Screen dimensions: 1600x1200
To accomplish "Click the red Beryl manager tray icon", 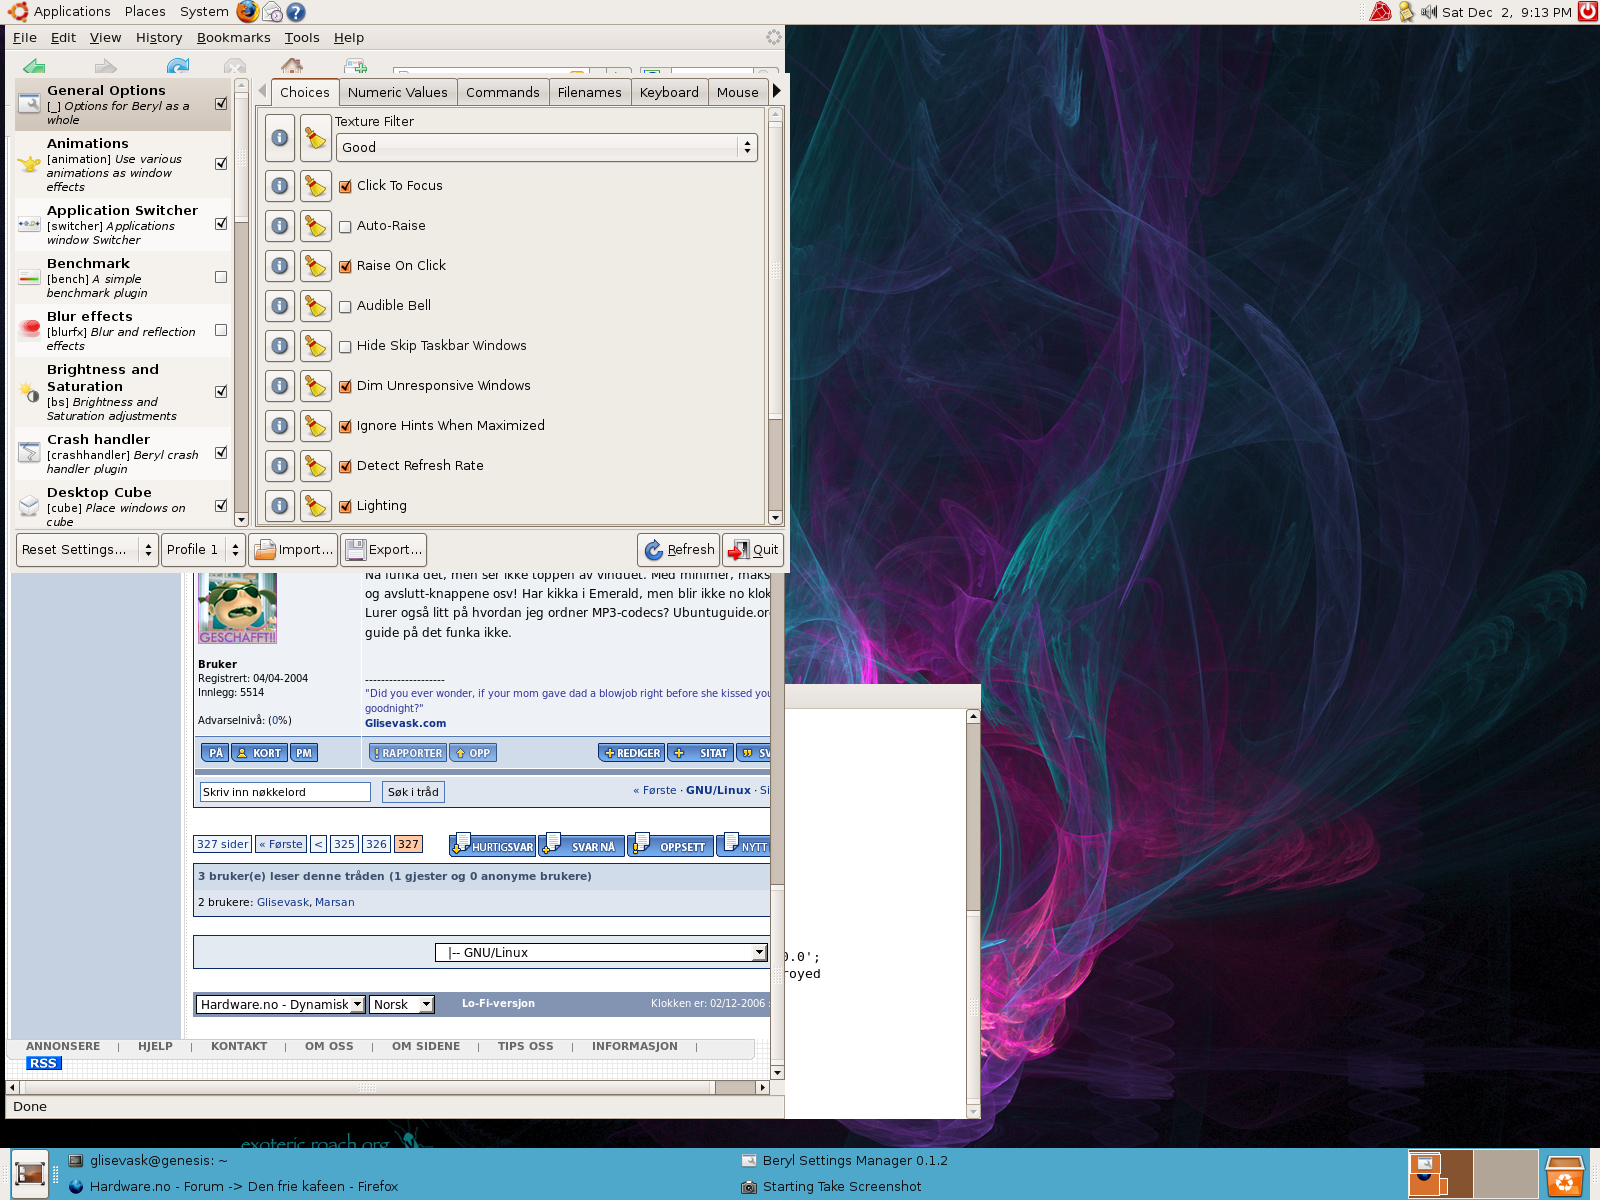I will 1381,12.
